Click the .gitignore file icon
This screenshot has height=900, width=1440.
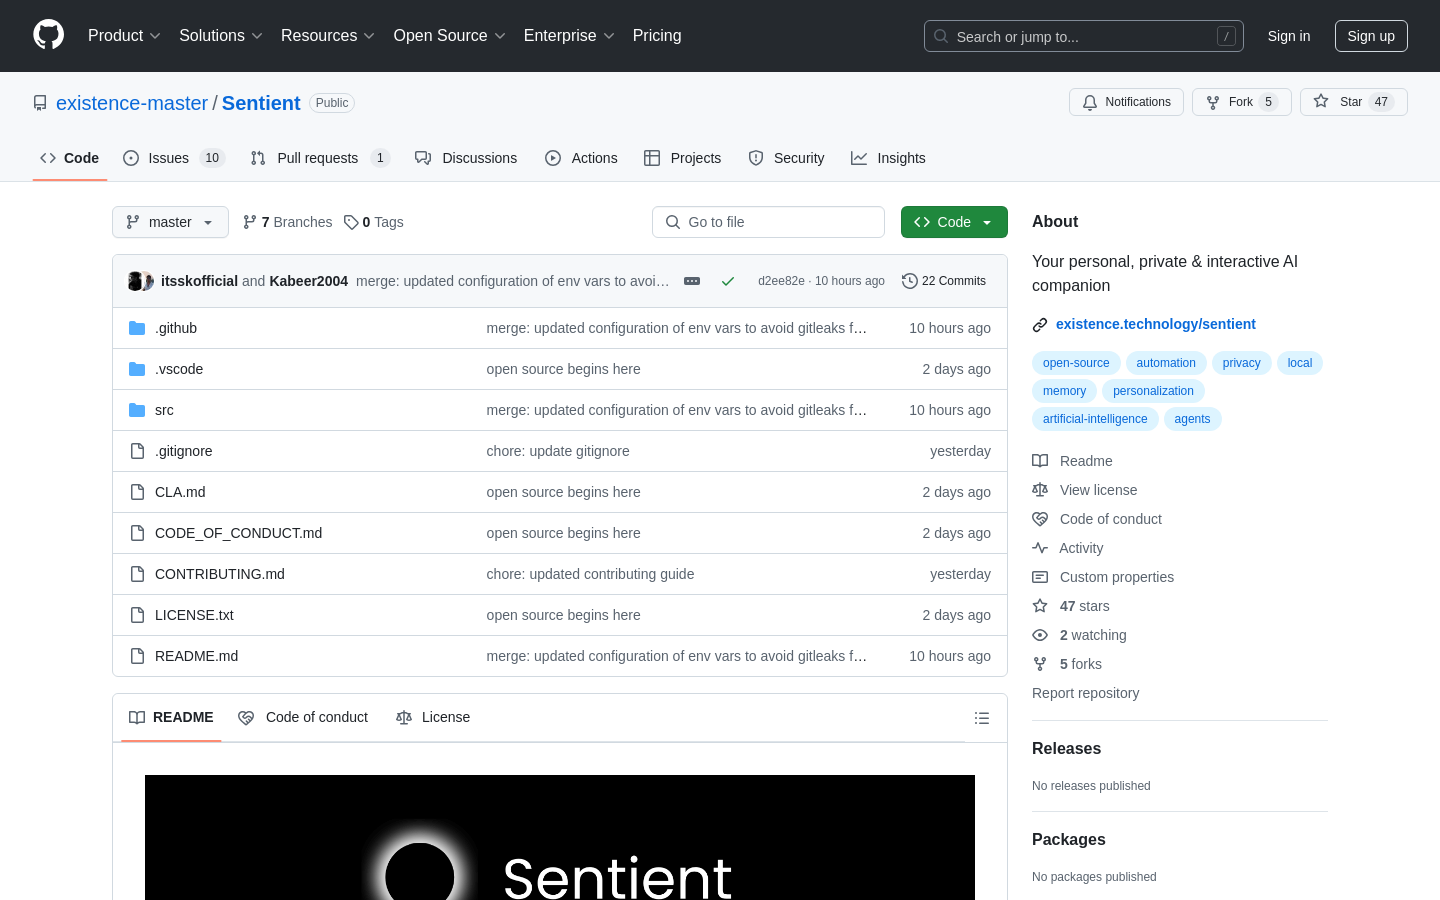click(137, 451)
